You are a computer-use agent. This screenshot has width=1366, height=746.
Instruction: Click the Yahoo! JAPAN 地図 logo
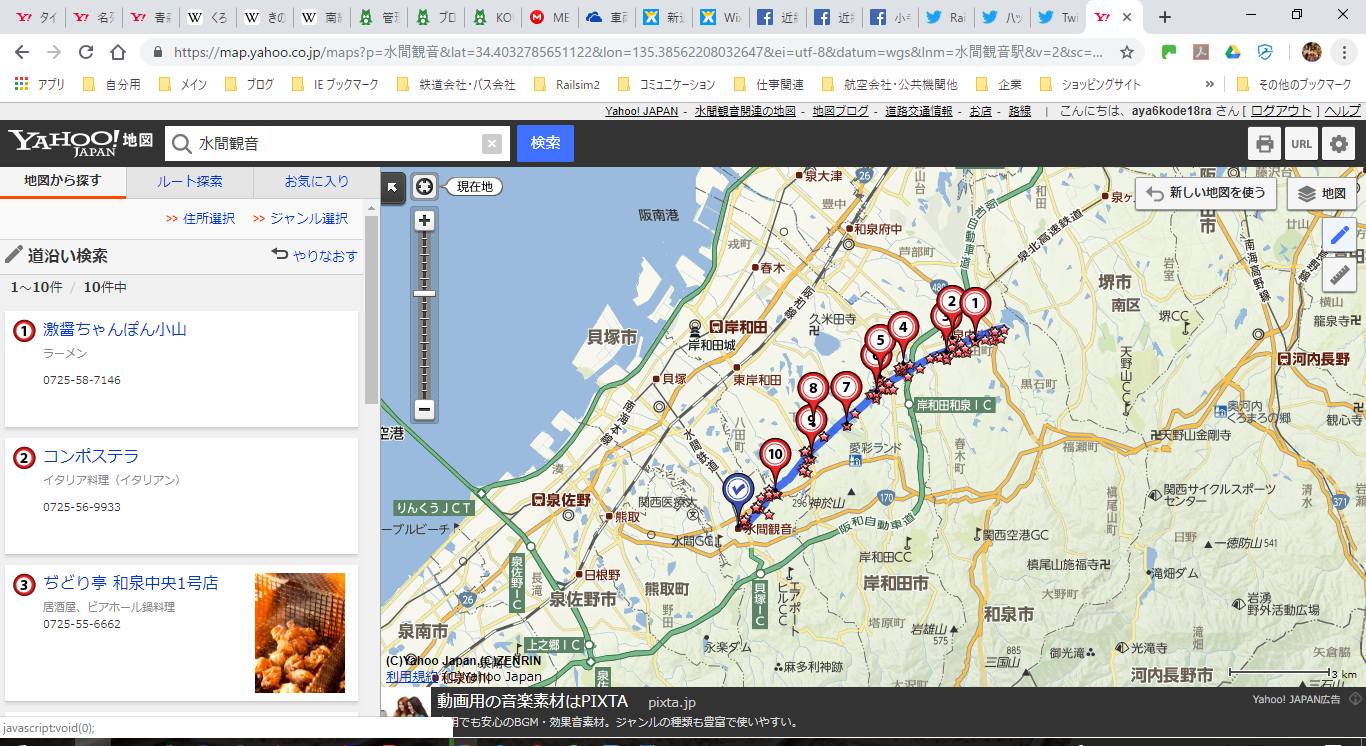coord(81,143)
